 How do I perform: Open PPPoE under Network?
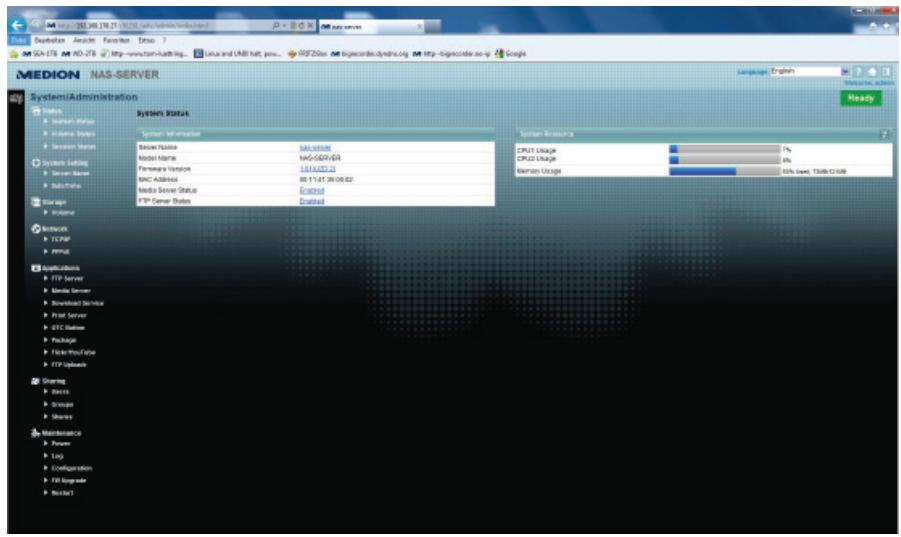pyautogui.click(x=60, y=252)
